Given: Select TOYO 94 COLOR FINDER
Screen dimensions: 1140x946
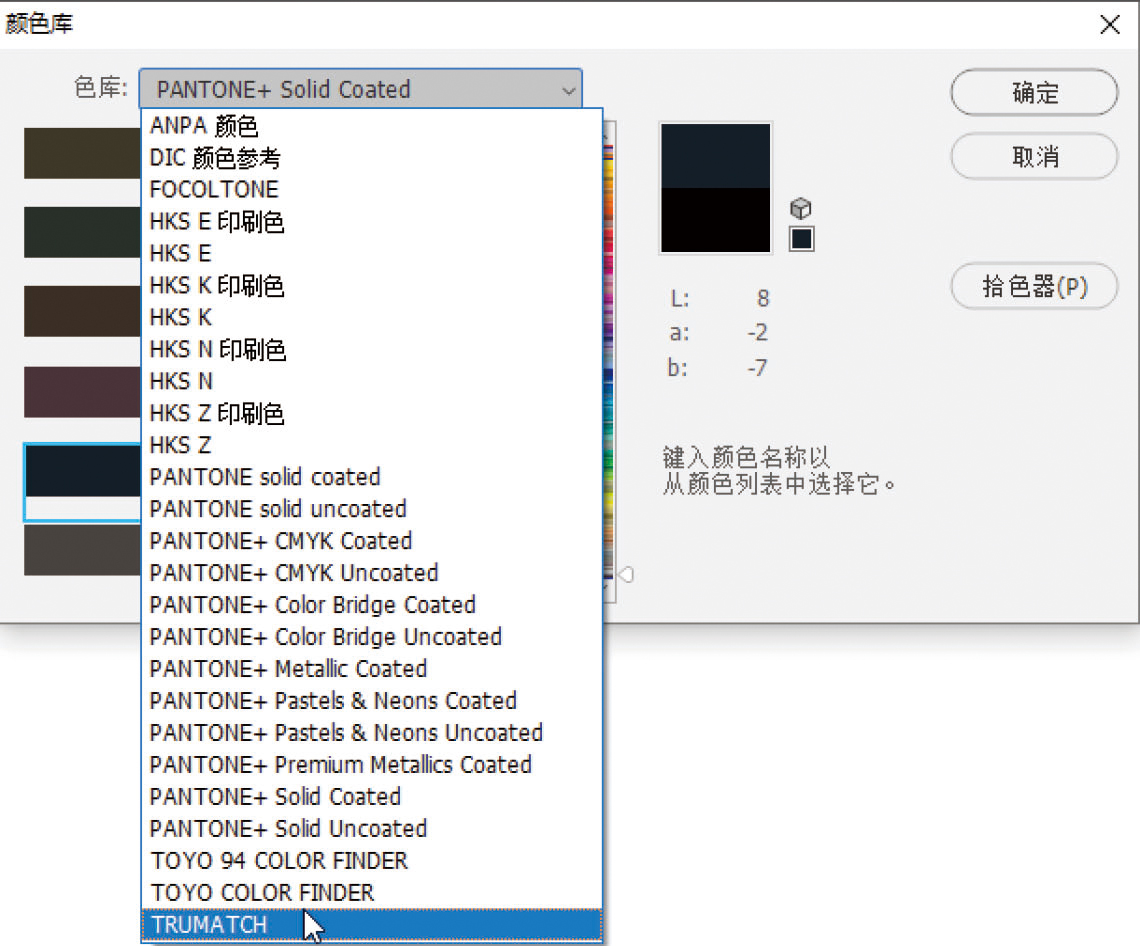Looking at the screenshot, I should click(x=372, y=862).
